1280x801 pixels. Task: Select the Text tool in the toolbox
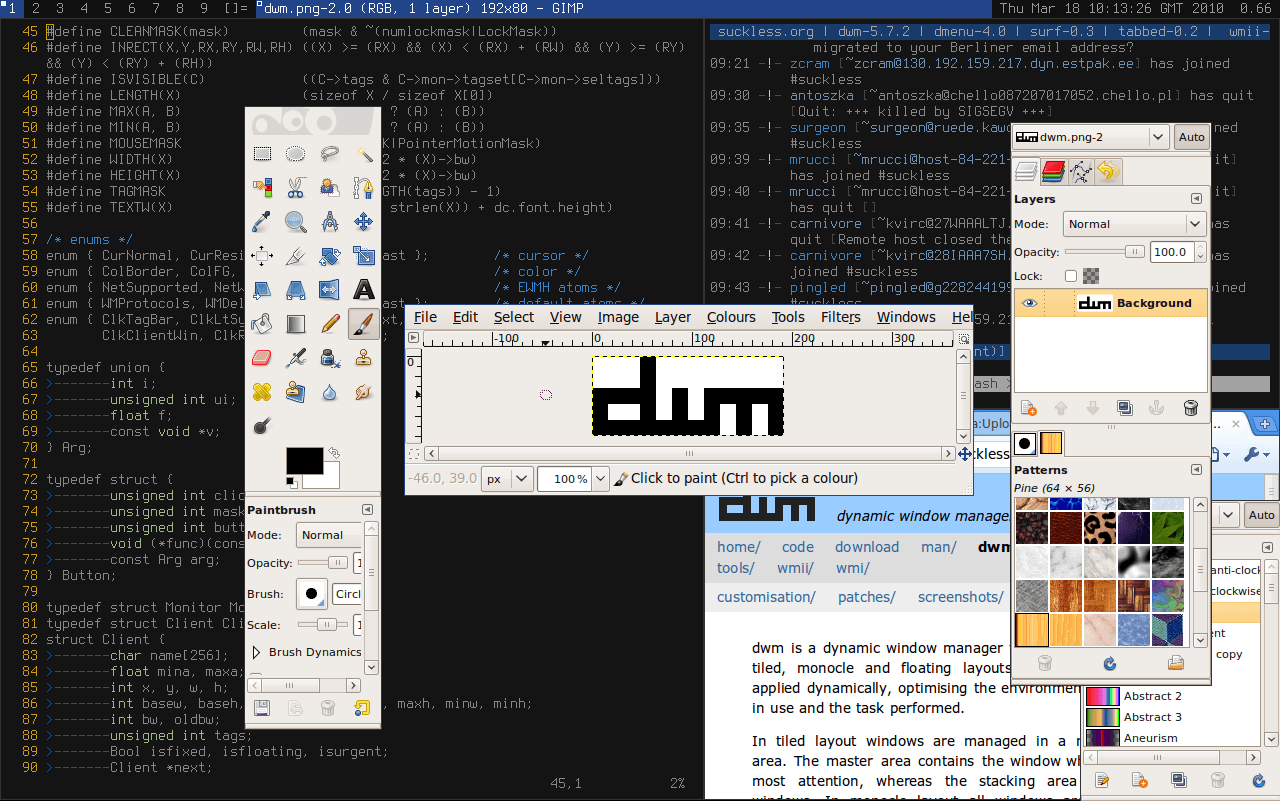point(364,290)
